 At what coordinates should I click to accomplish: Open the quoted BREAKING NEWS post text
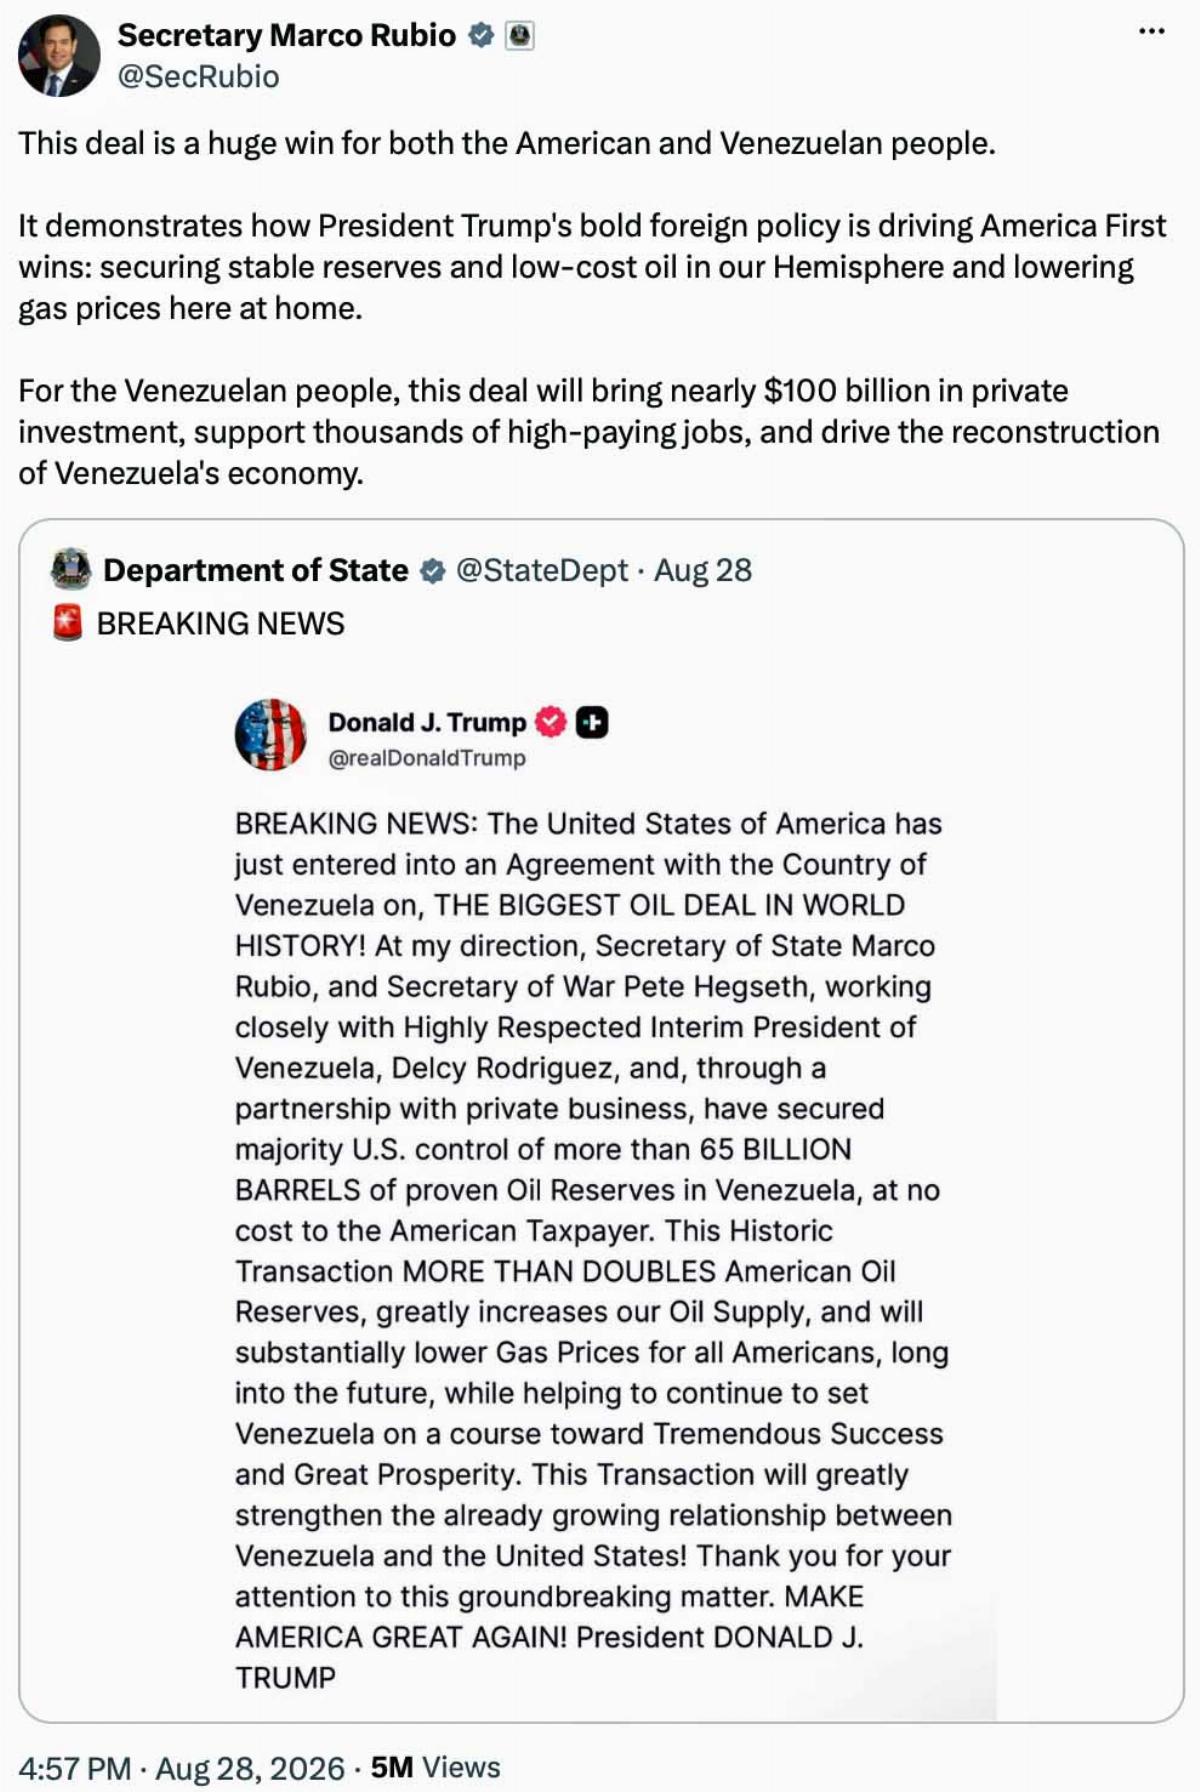tap(220, 623)
